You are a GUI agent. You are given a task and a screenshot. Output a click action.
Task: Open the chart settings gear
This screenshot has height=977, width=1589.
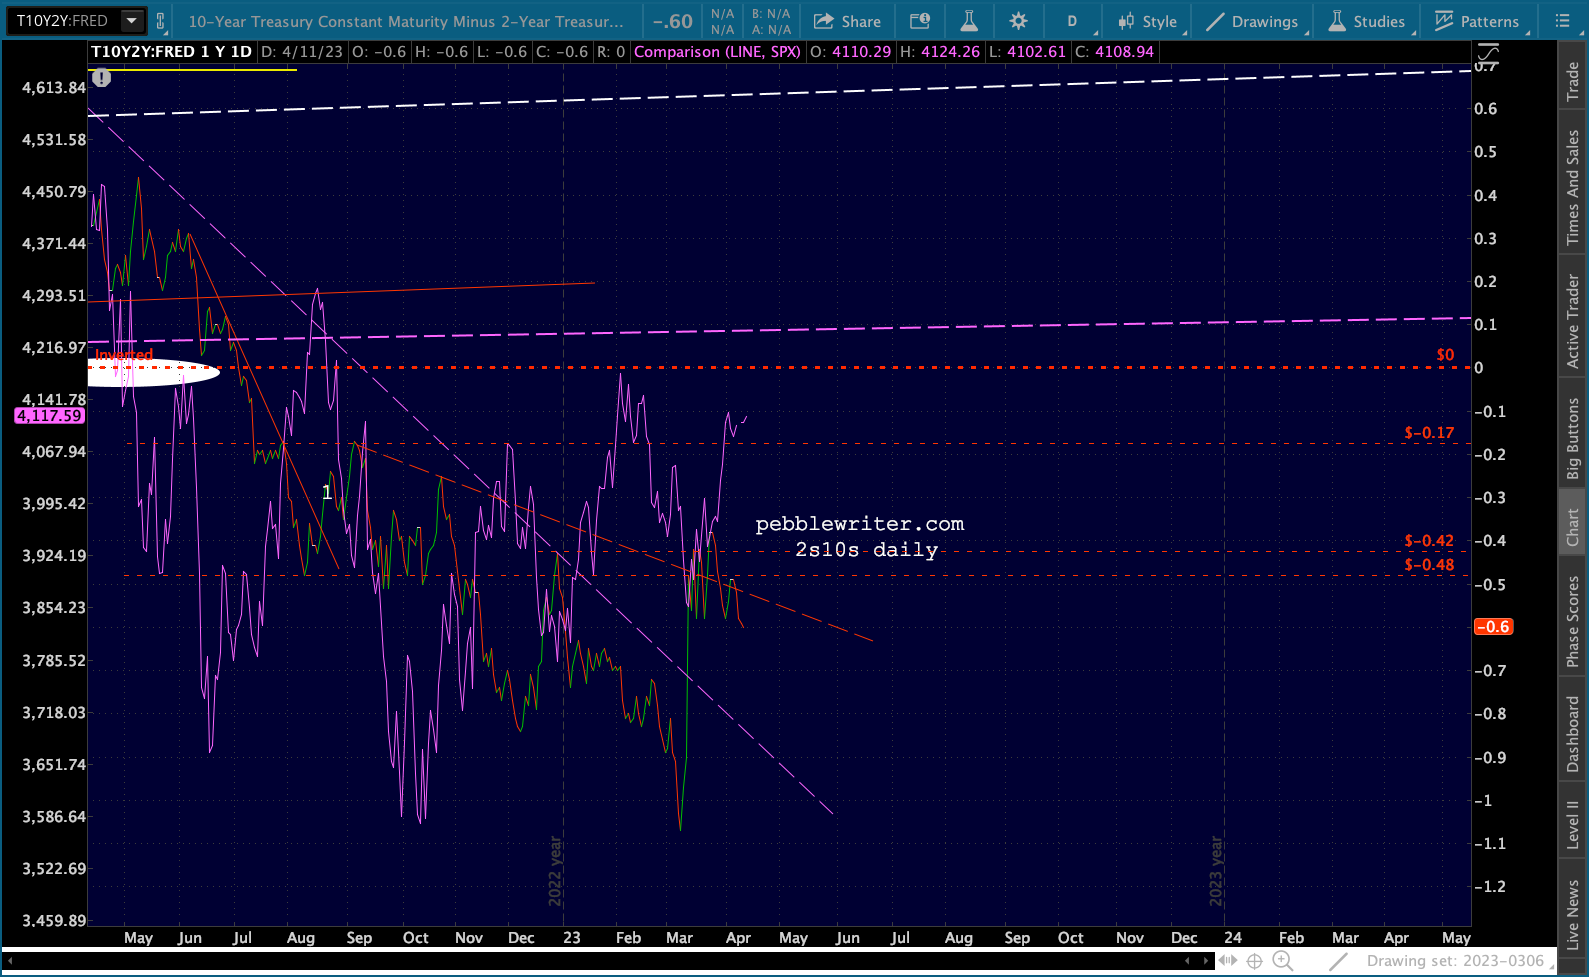[1018, 21]
